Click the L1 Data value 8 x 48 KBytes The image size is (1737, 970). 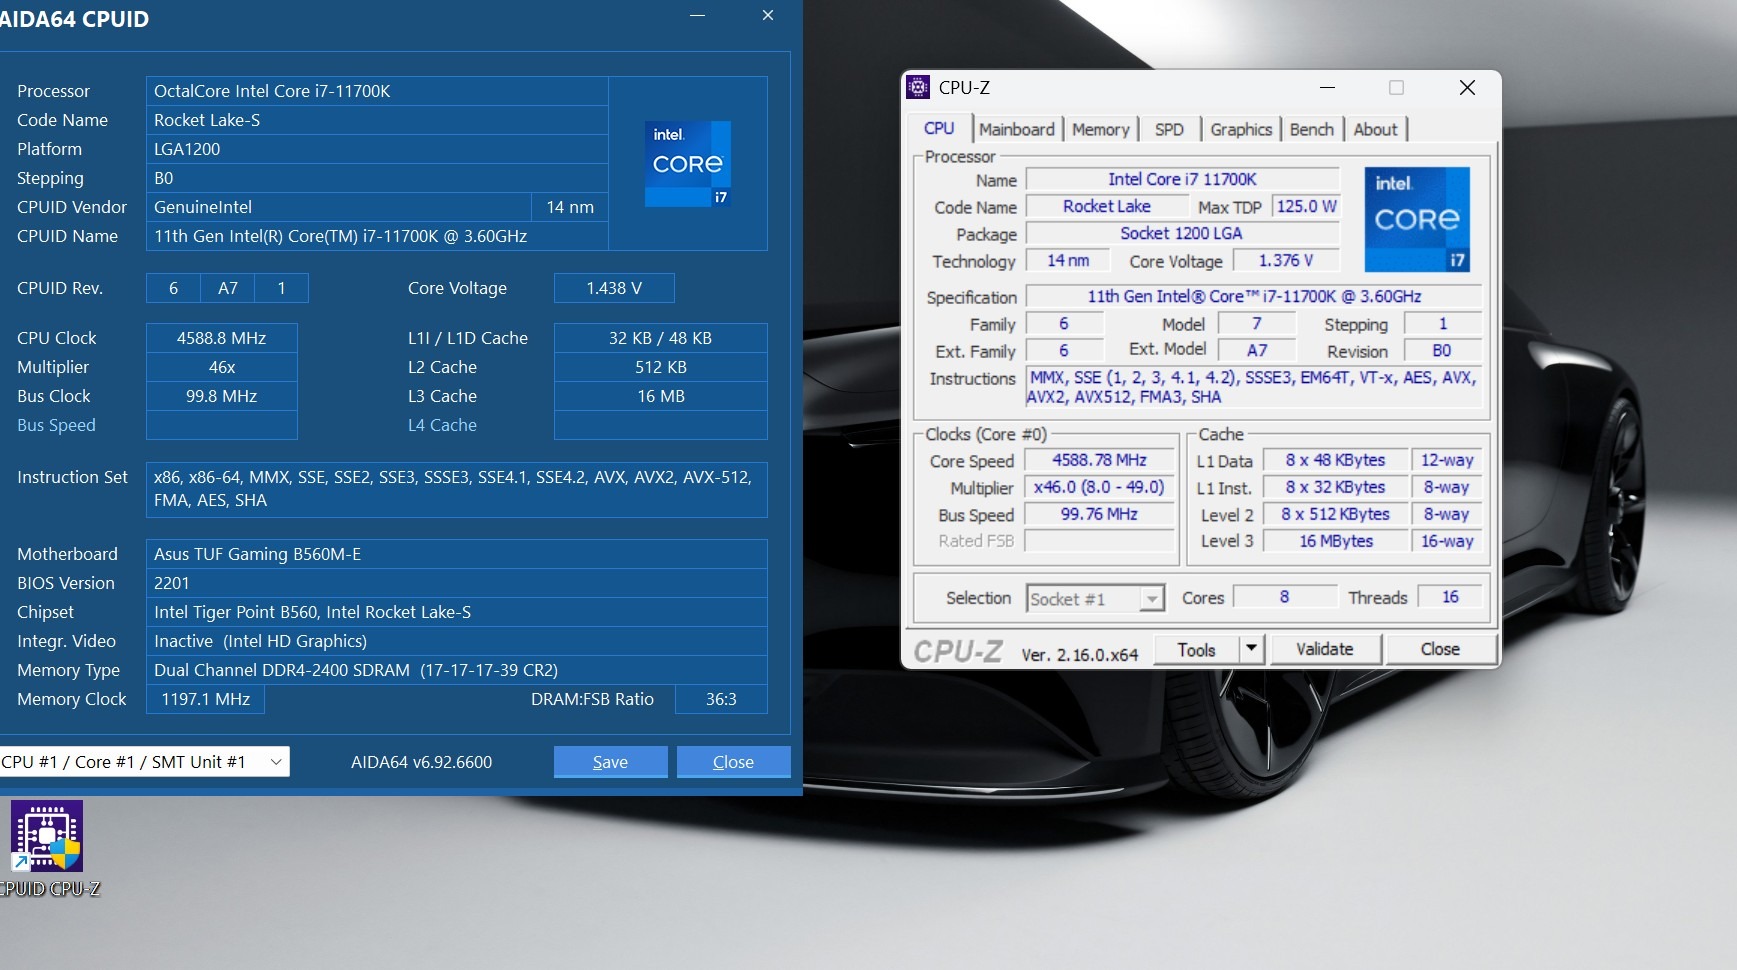(1335, 460)
